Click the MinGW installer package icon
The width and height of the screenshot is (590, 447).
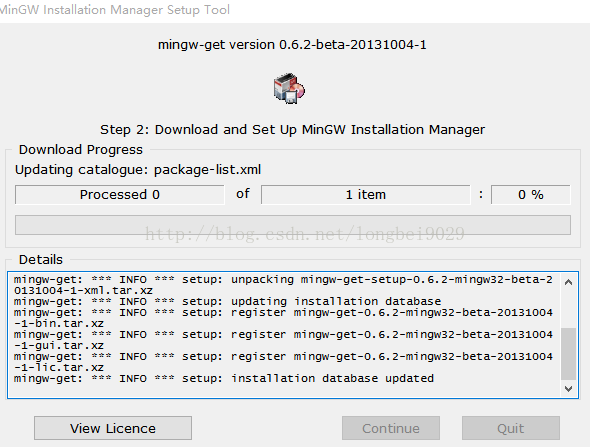click(x=289, y=88)
